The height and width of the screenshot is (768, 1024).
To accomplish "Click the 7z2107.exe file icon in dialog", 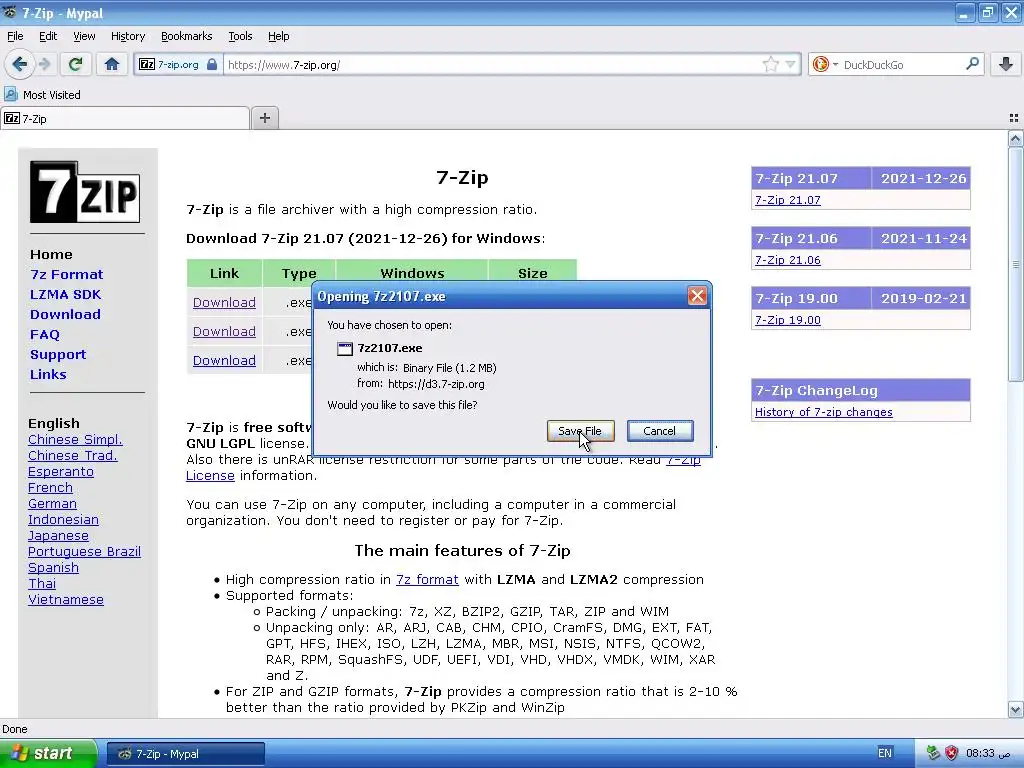I will 344,349.
